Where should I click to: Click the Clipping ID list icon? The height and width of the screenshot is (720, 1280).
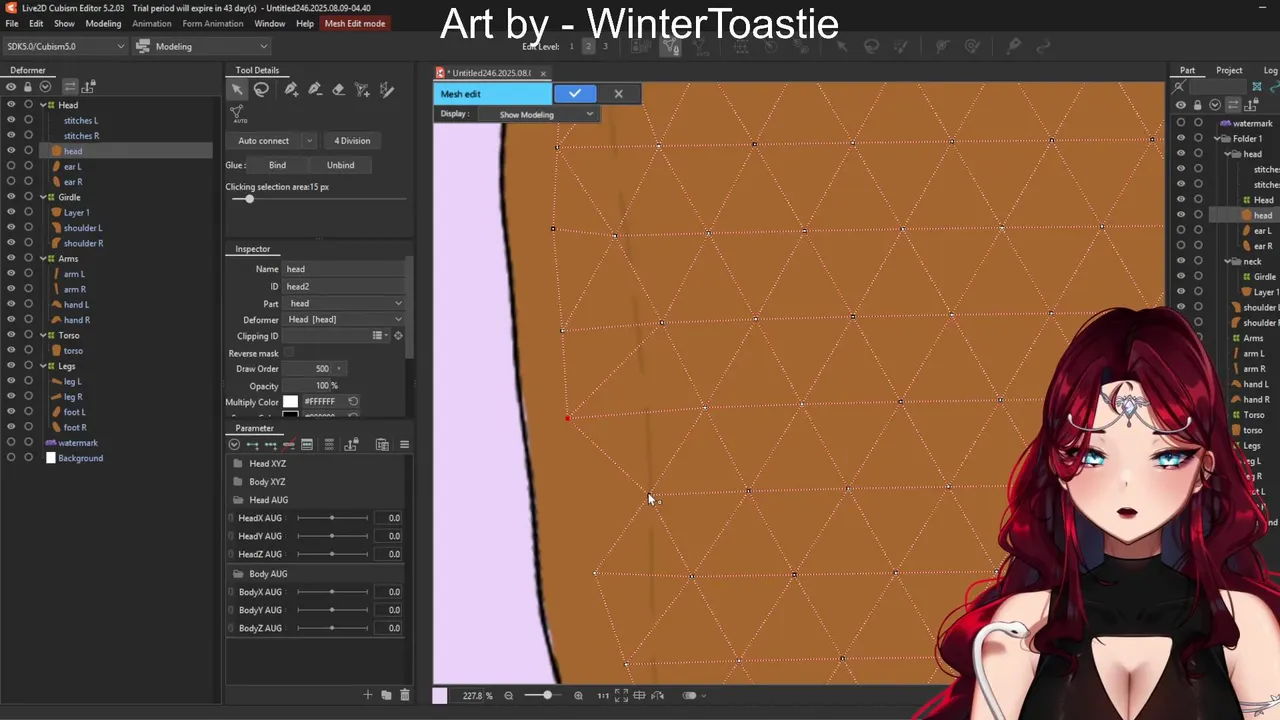click(377, 336)
